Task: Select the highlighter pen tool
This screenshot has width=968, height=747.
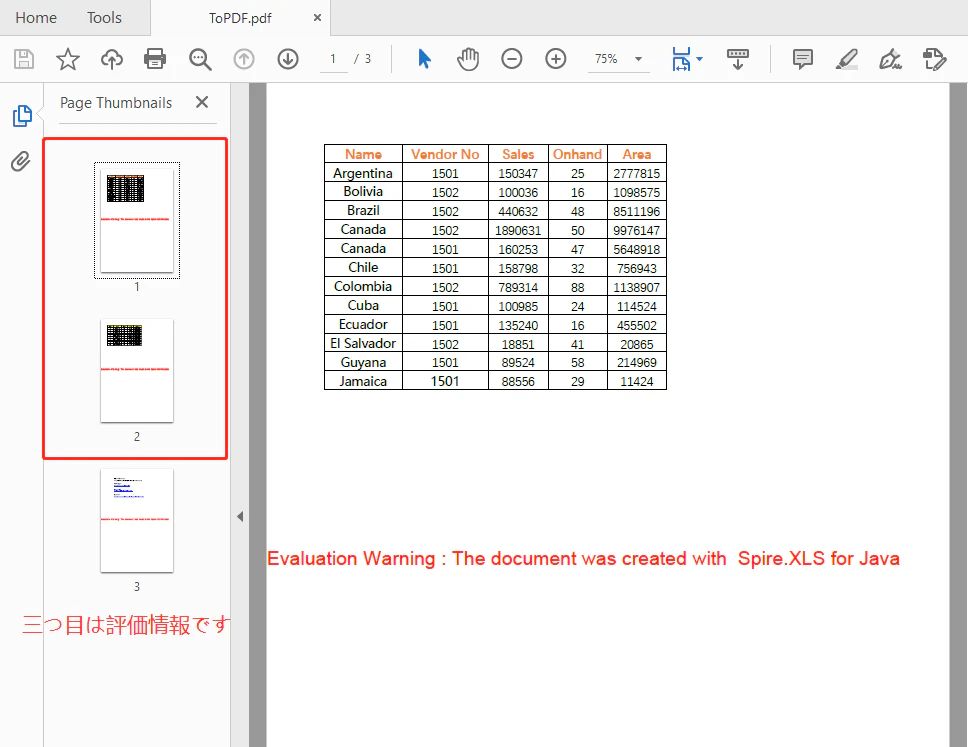Action: tap(846, 59)
